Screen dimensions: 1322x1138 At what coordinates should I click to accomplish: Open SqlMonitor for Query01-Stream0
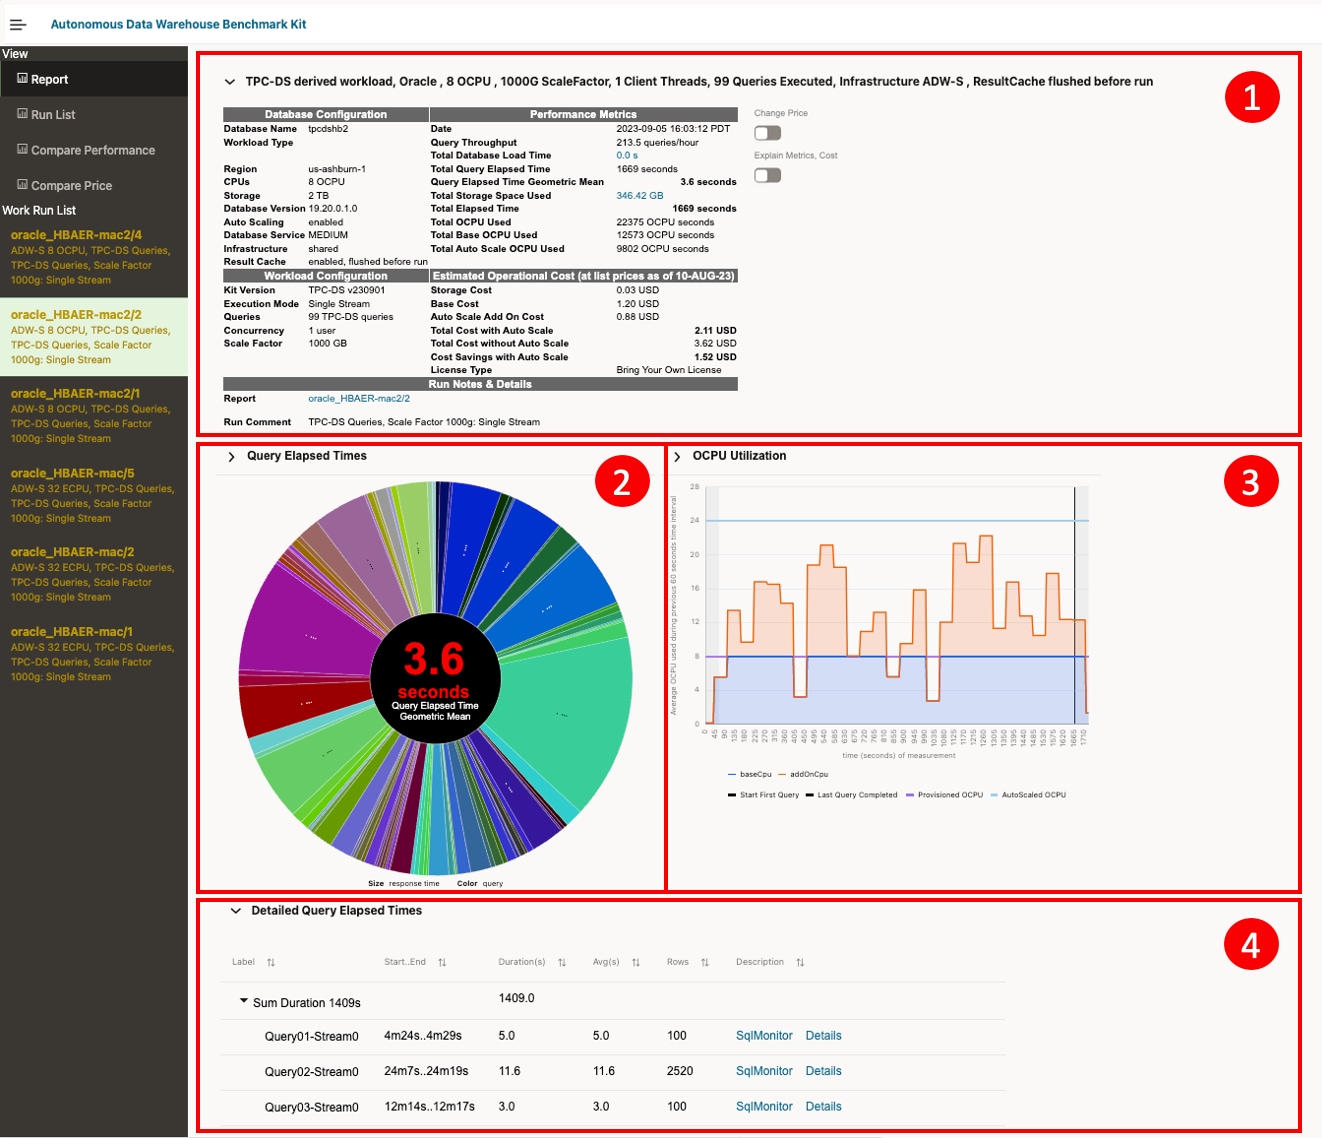point(764,1036)
